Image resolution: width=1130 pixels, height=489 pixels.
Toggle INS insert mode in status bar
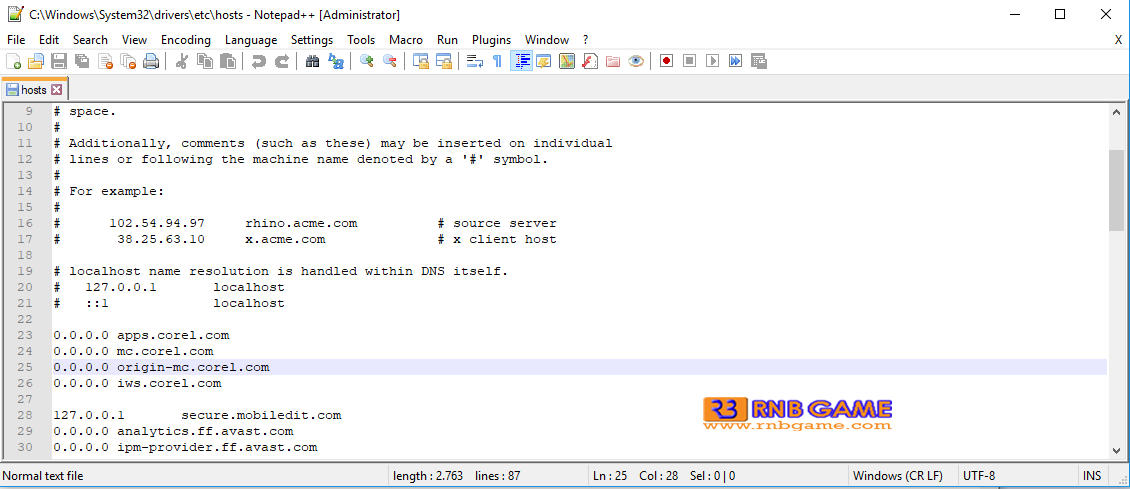pyautogui.click(x=1091, y=476)
